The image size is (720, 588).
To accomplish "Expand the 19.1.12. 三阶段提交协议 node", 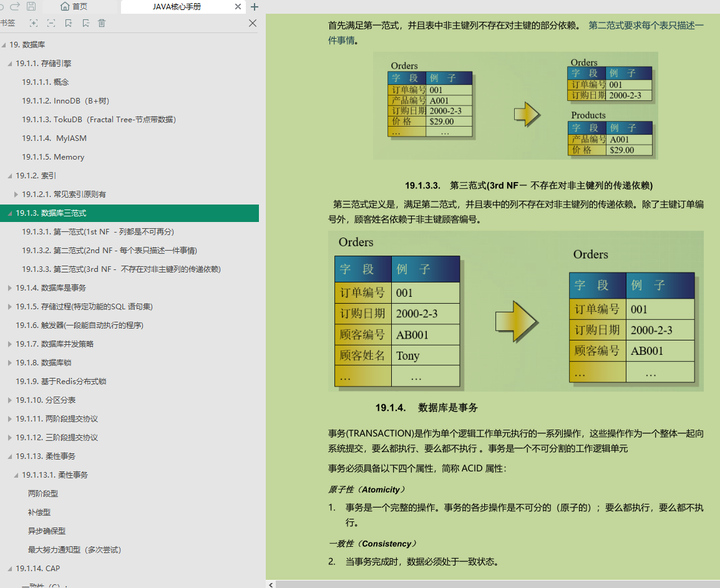I will pos(10,438).
